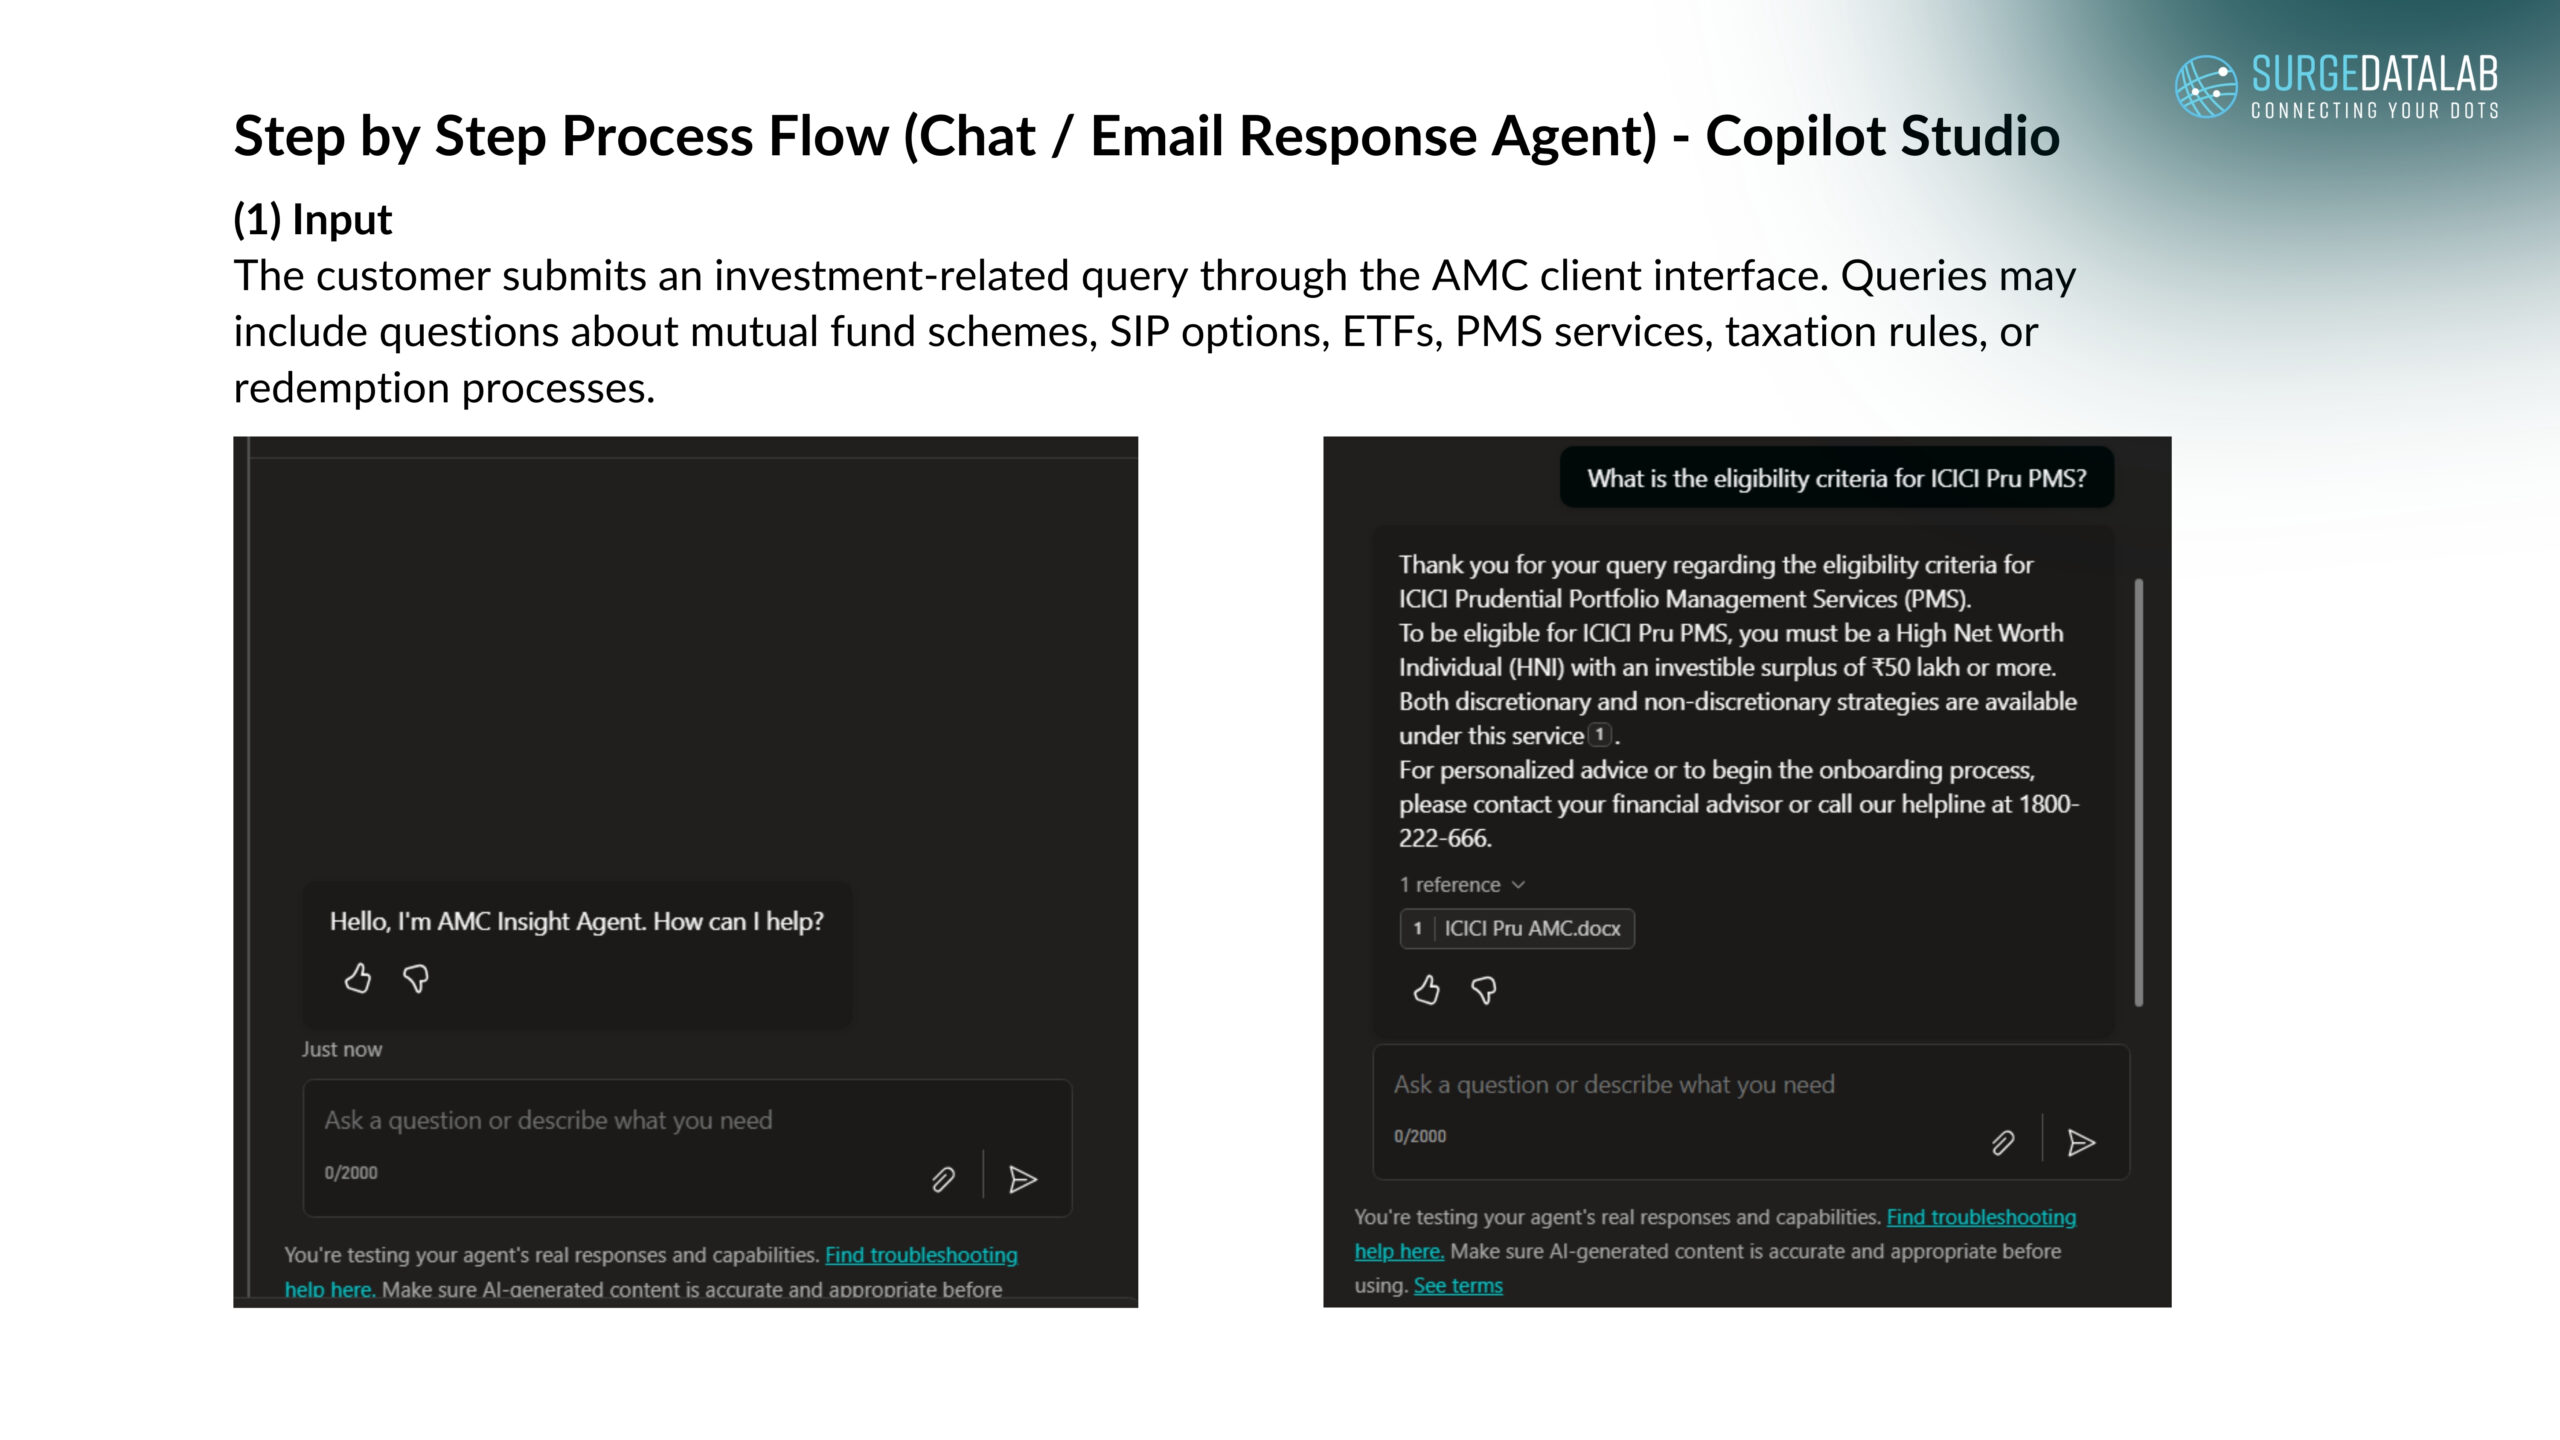Click thumbs down on the PMS eligibility answer
Viewport: 2560px width, 1440px height.
(1484, 990)
